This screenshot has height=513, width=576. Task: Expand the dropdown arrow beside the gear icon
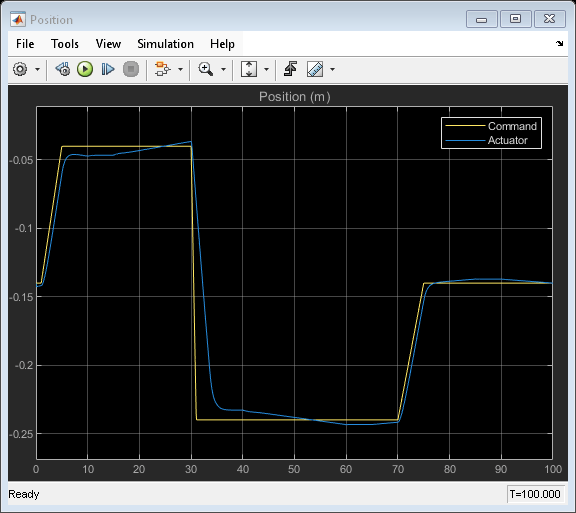(x=37, y=69)
